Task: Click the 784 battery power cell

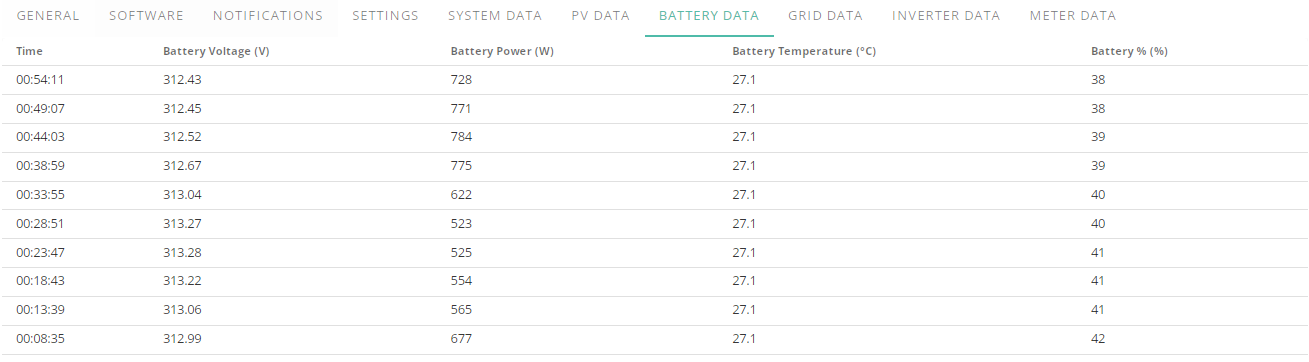Action: 461,137
